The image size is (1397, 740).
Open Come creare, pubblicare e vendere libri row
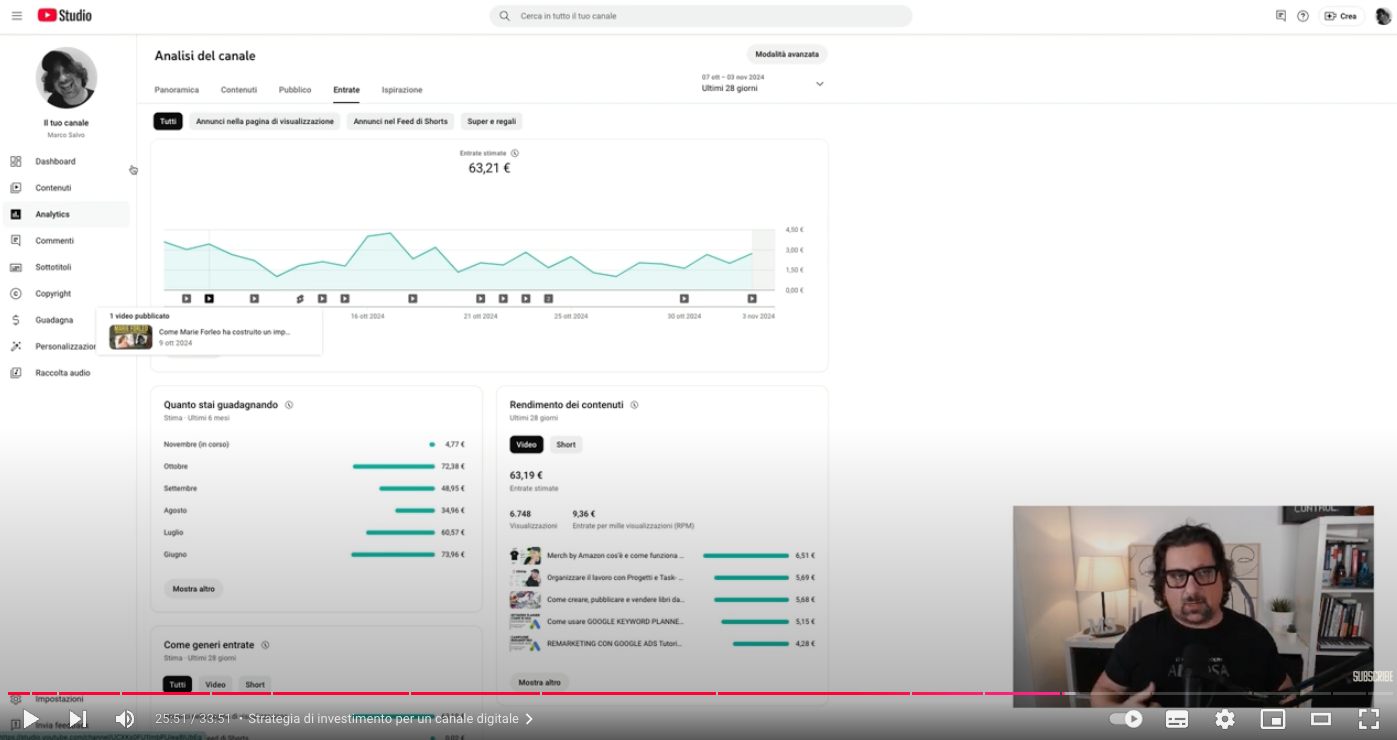(662, 599)
